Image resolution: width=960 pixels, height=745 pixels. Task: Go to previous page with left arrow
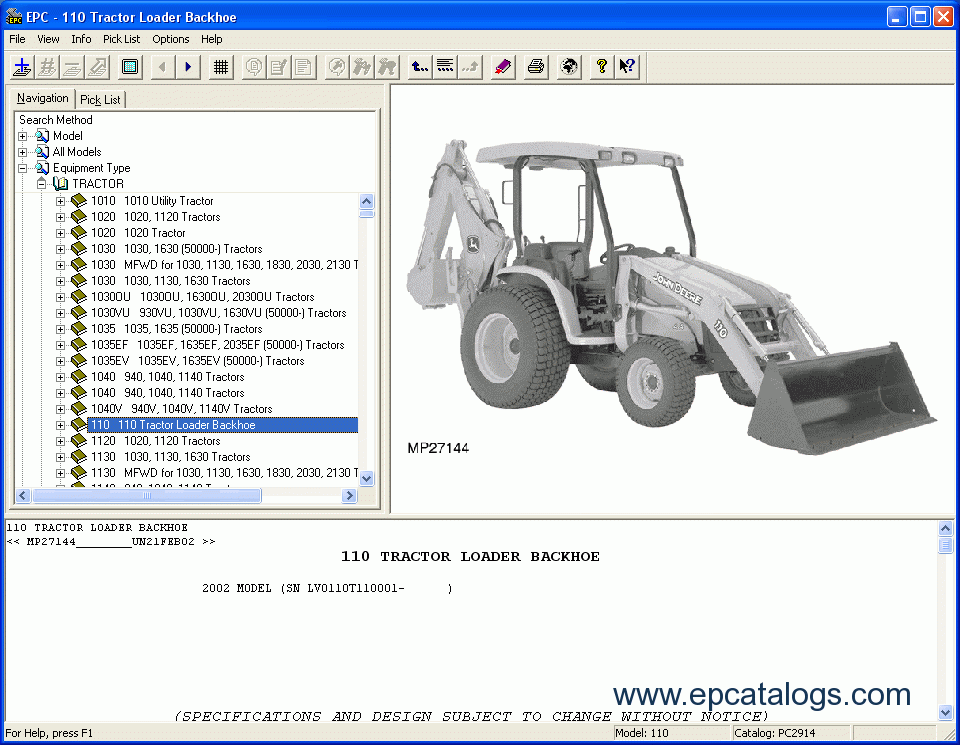point(162,67)
